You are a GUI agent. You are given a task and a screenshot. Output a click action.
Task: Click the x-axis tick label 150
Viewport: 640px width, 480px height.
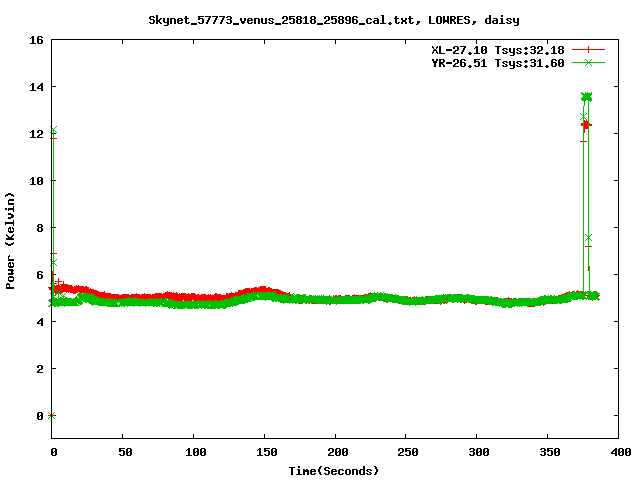(x=267, y=452)
